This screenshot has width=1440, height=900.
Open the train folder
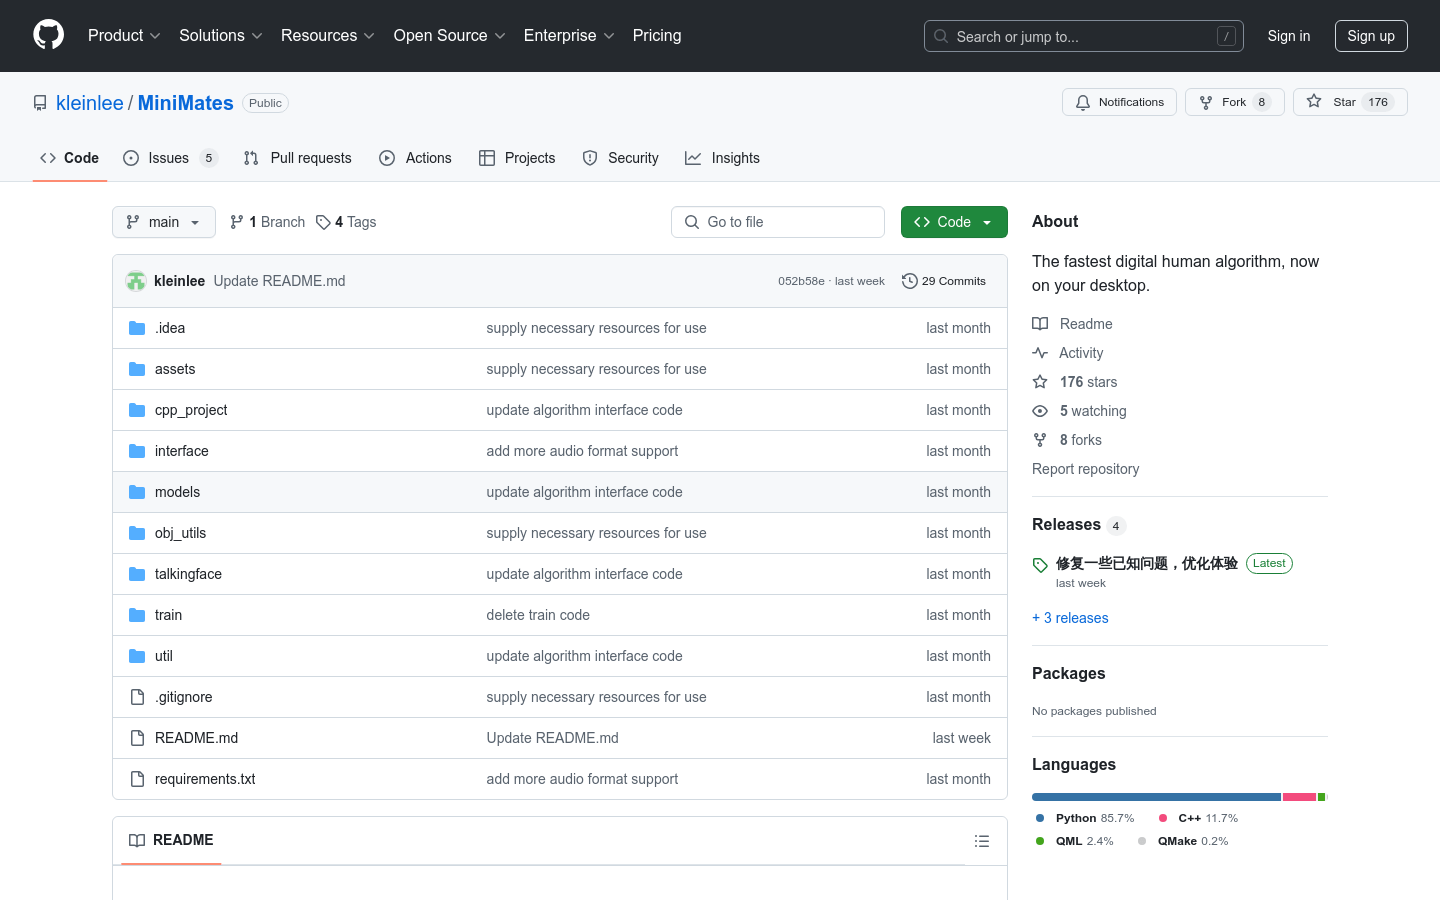pyautogui.click(x=168, y=615)
